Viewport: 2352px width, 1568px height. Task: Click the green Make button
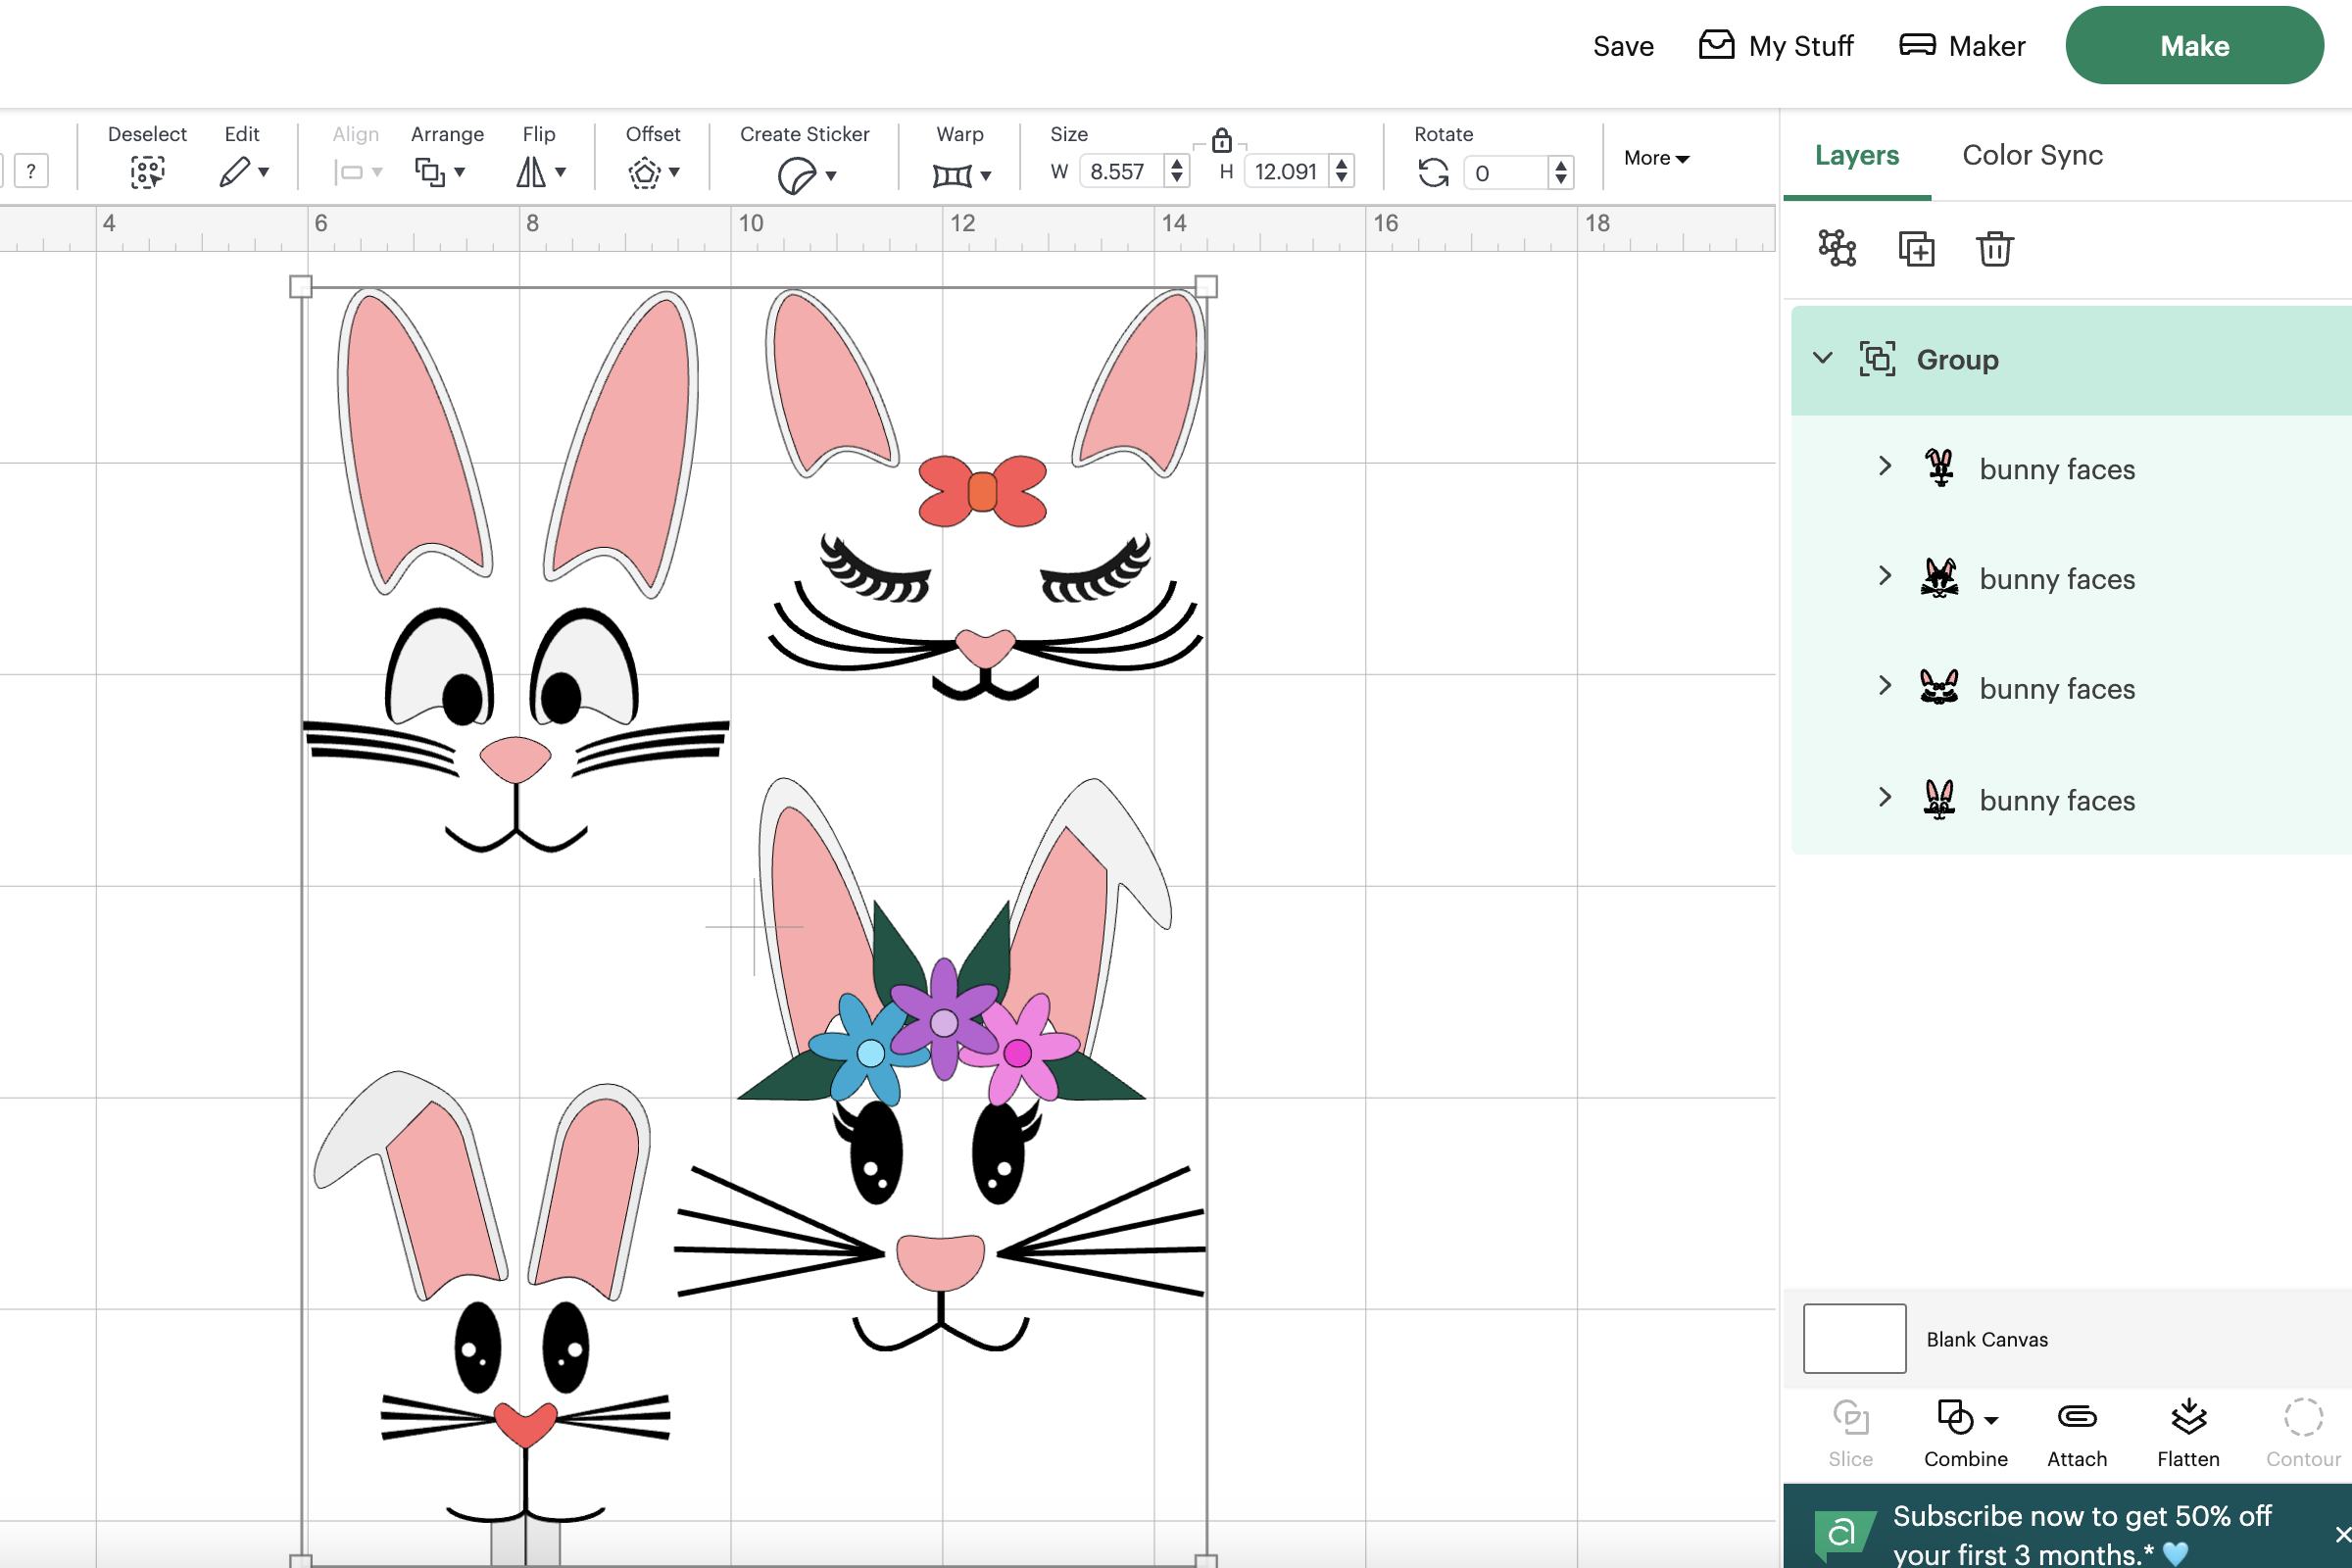tap(2194, 45)
